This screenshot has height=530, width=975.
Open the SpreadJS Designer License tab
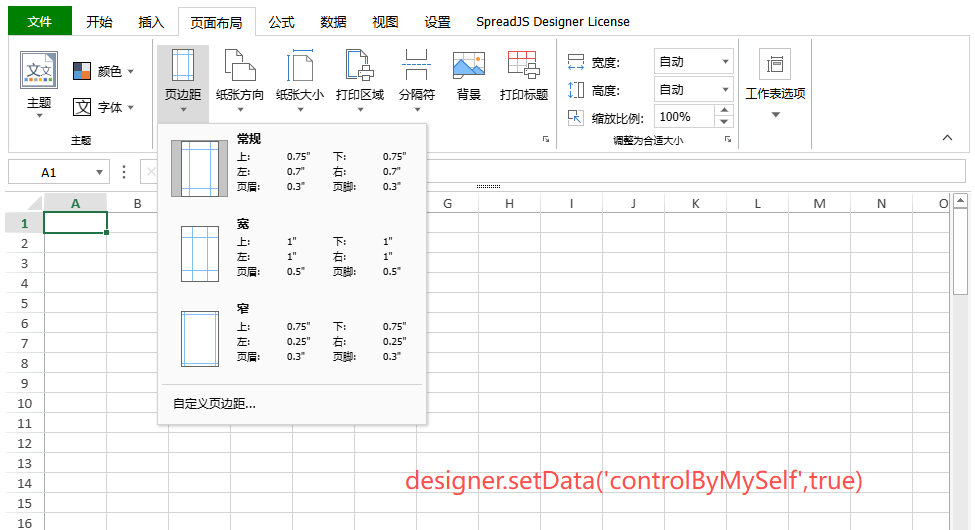(x=553, y=22)
